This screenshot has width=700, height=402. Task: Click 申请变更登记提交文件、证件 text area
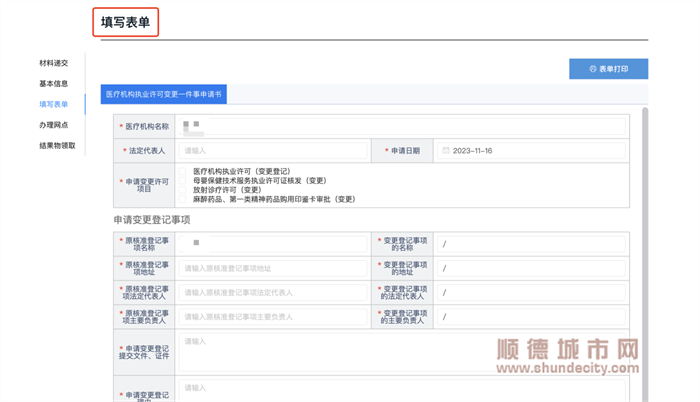pos(400,354)
